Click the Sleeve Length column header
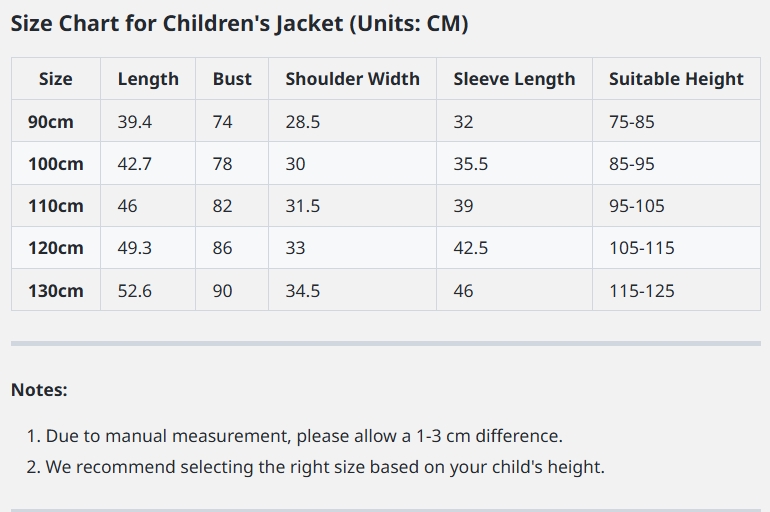 [x=514, y=79]
